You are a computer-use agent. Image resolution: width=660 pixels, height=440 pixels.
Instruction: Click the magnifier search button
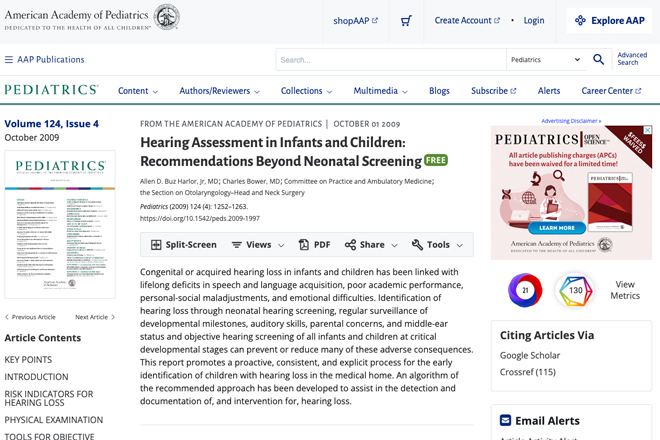[598, 59]
